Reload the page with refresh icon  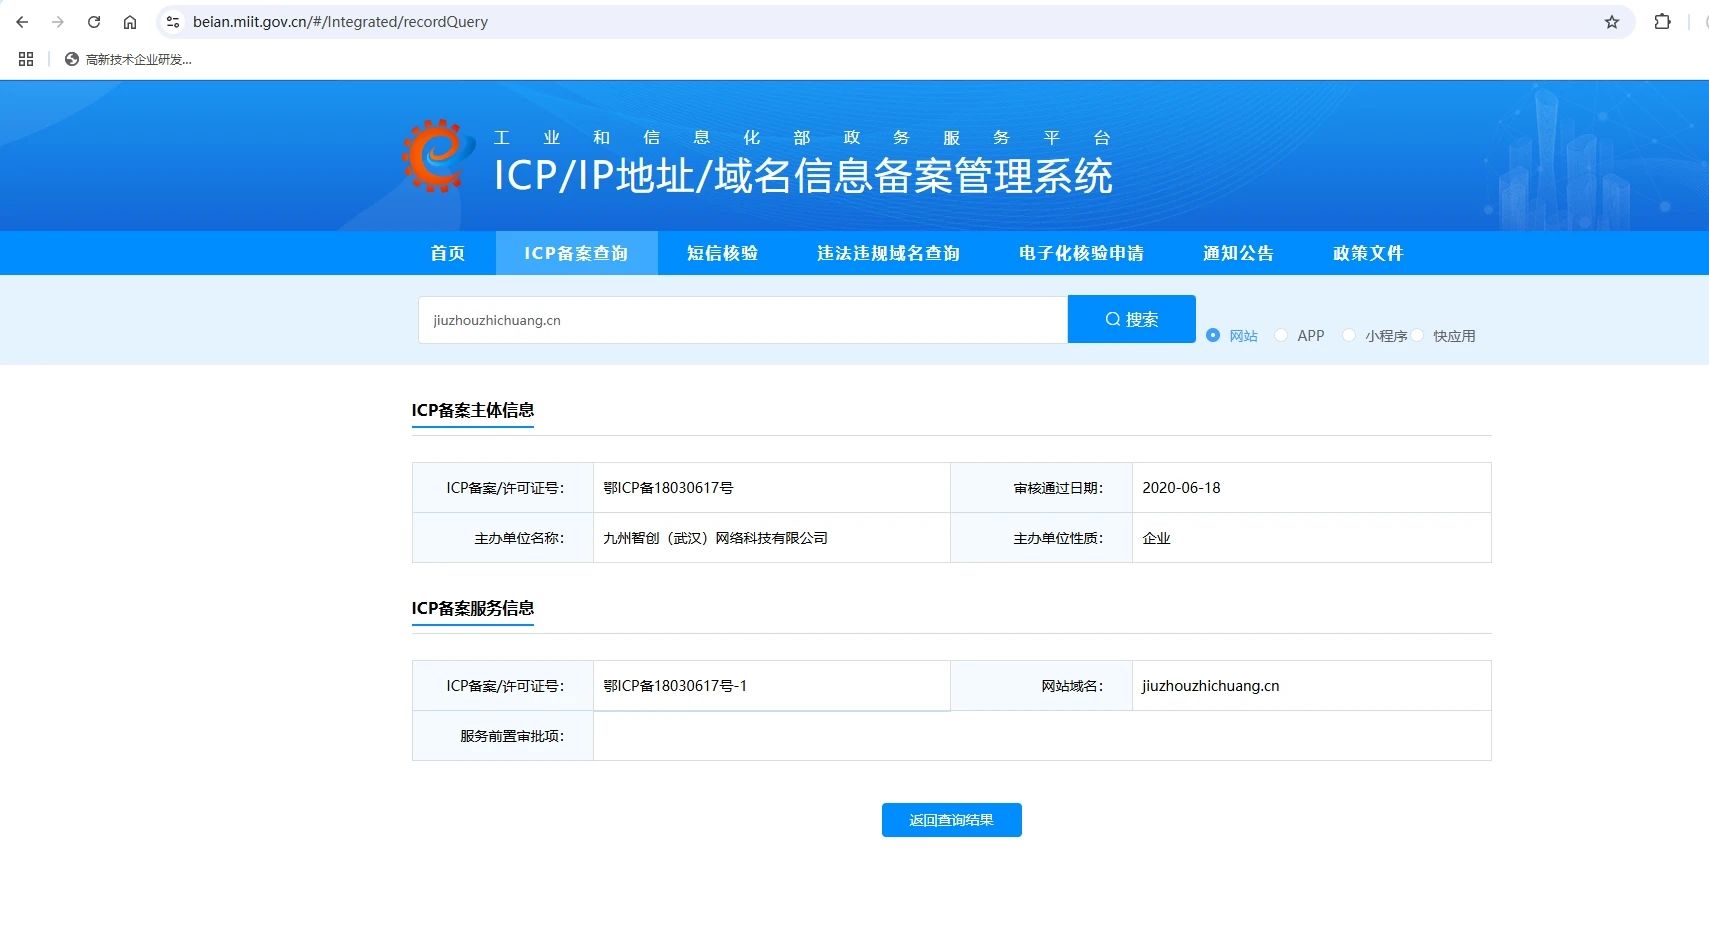[94, 22]
